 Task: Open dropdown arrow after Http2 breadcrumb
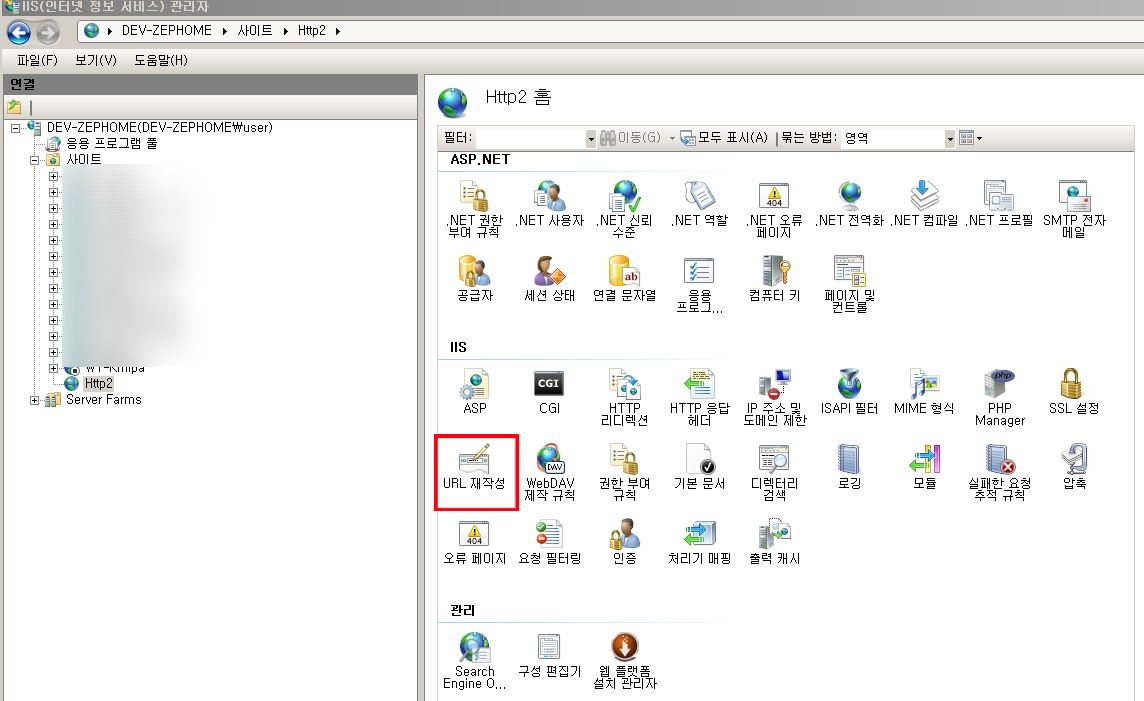tap(338, 31)
